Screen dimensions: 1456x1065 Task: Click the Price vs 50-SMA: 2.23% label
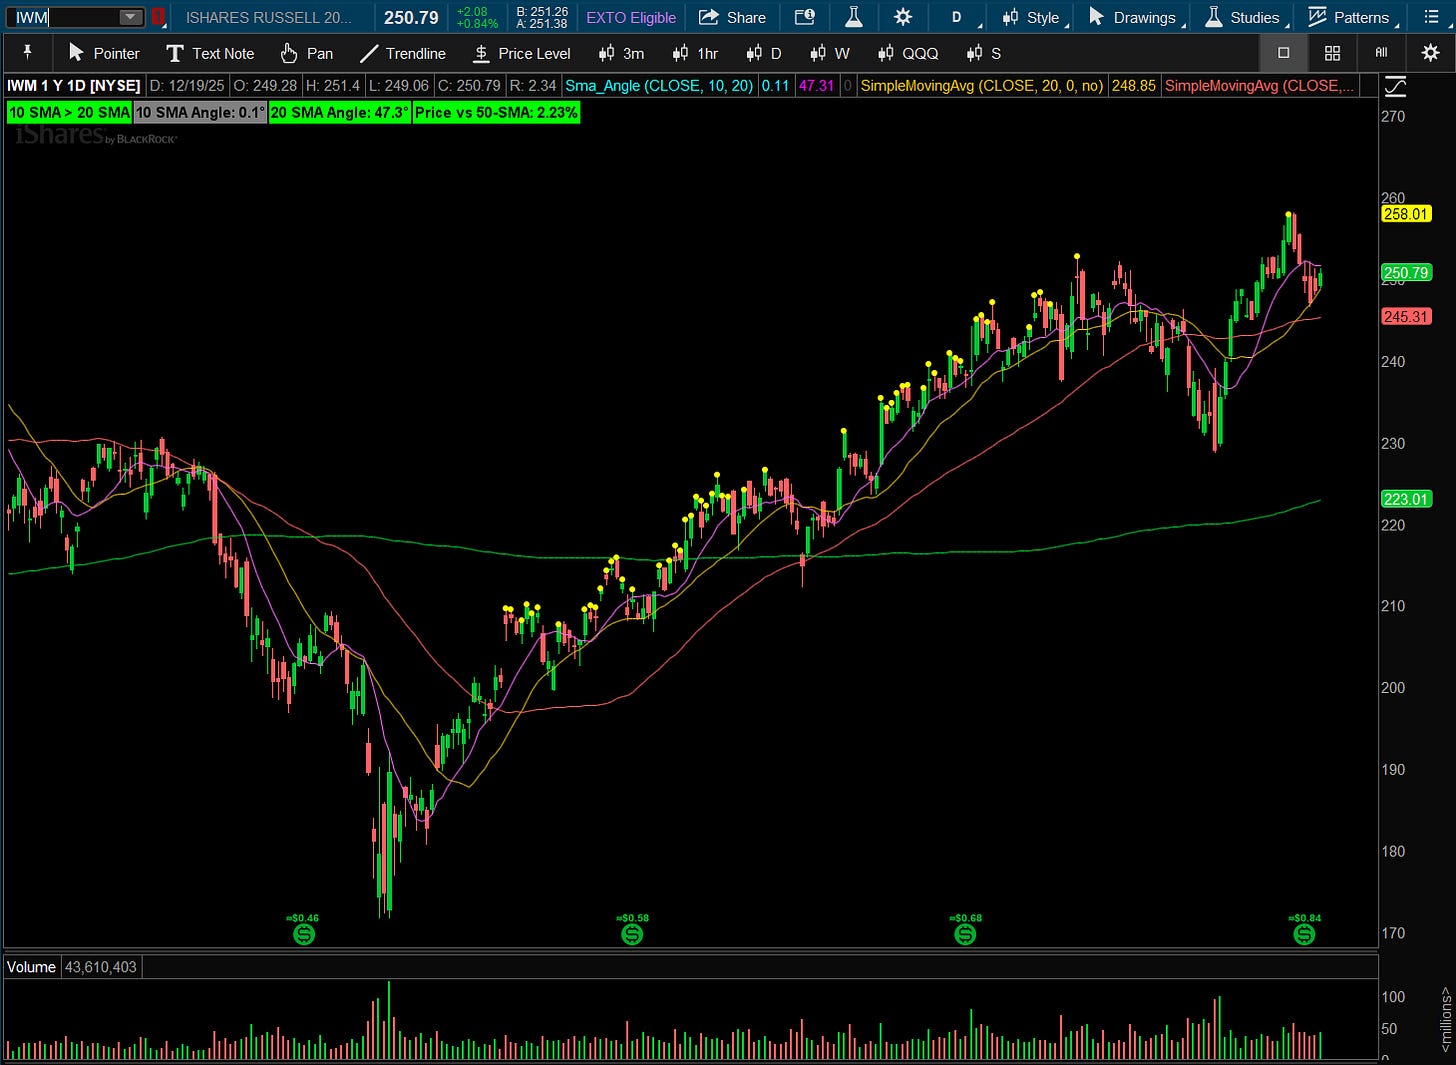coord(497,112)
